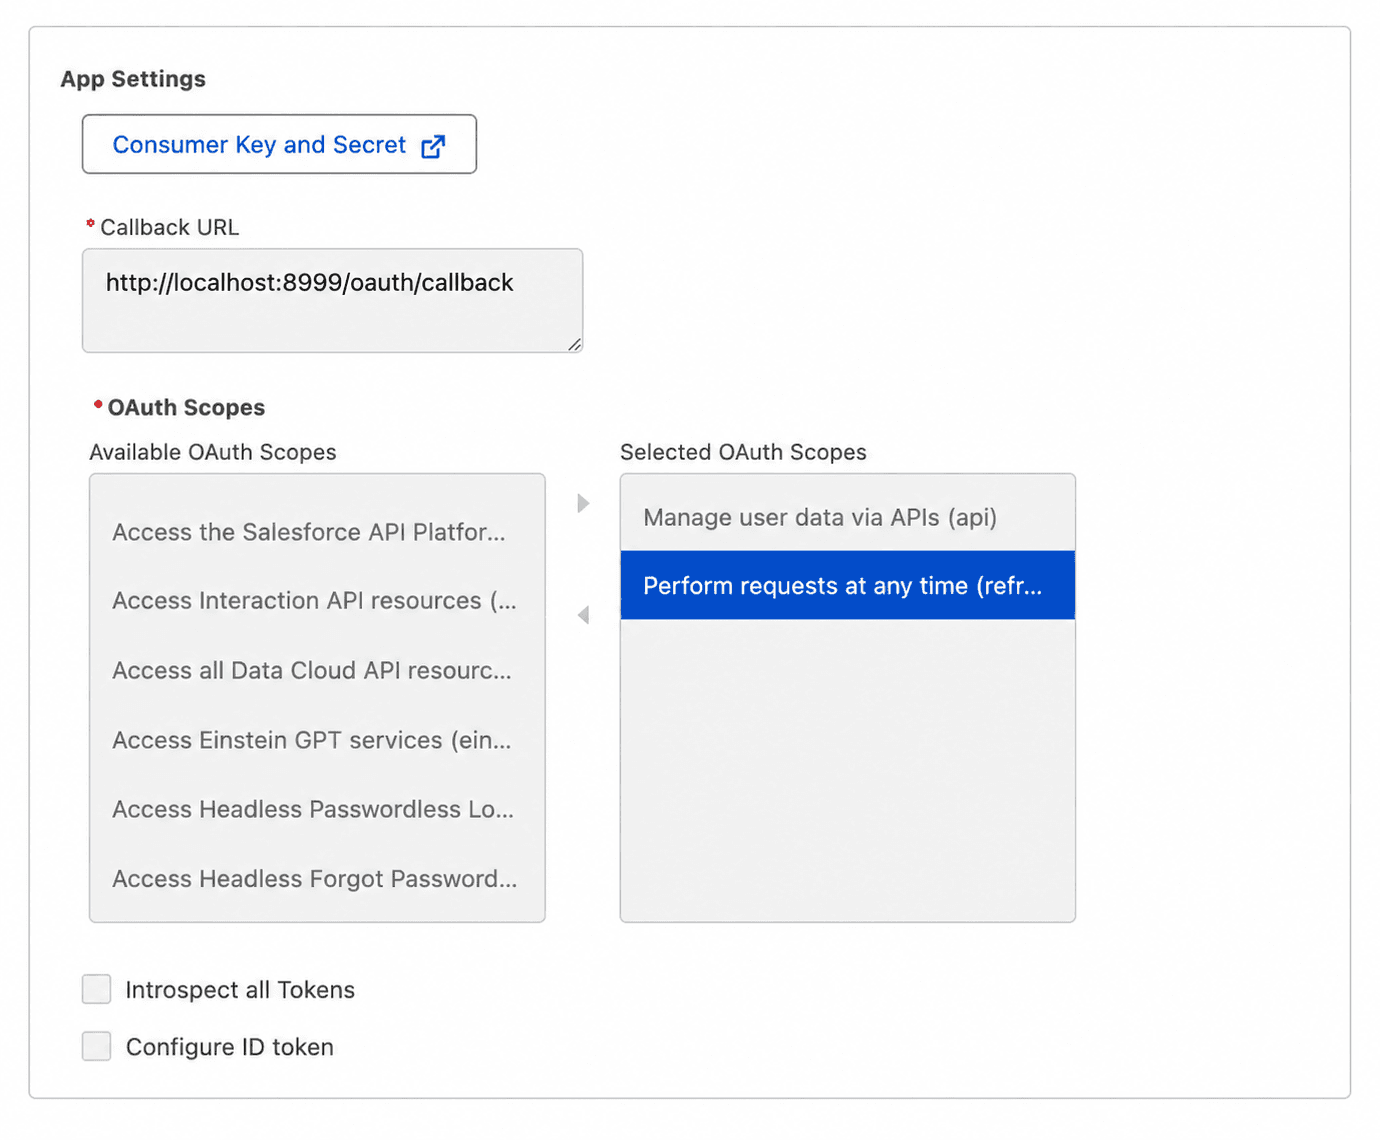Select Access Headless Forgot Password scope
The width and height of the screenshot is (1380, 1140).
317,879
